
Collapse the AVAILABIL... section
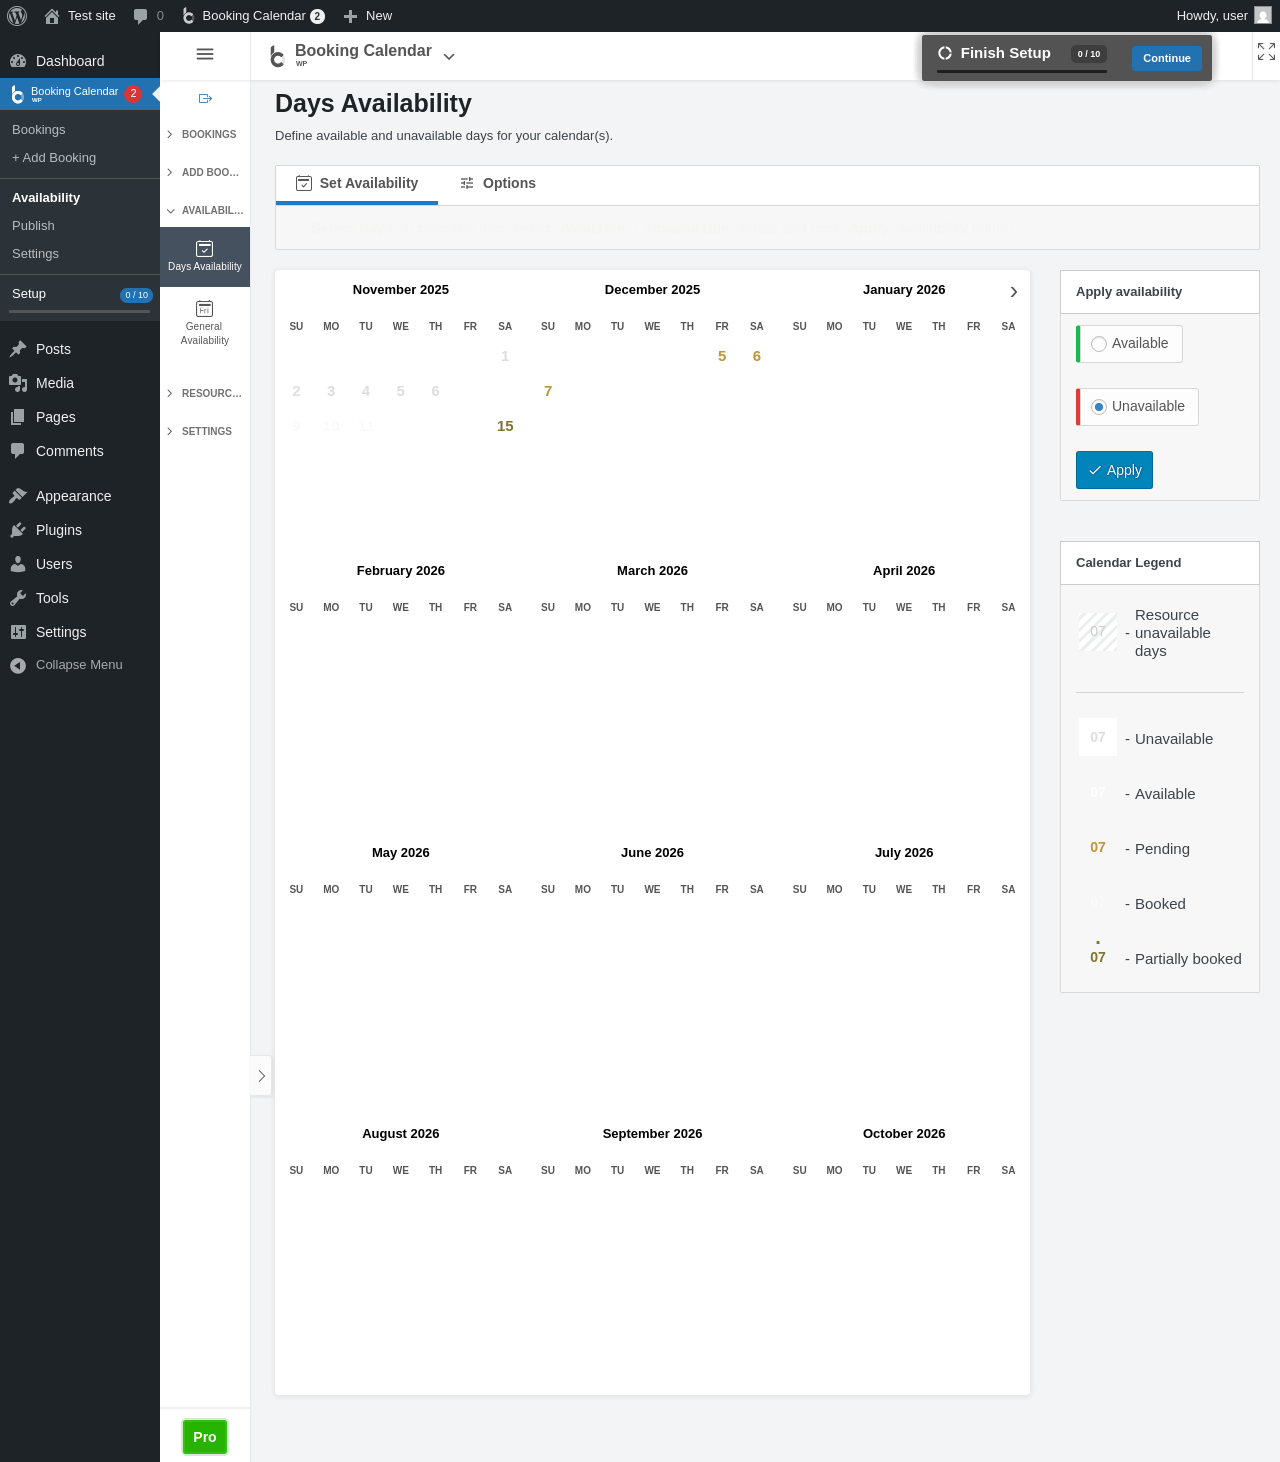tap(205, 210)
